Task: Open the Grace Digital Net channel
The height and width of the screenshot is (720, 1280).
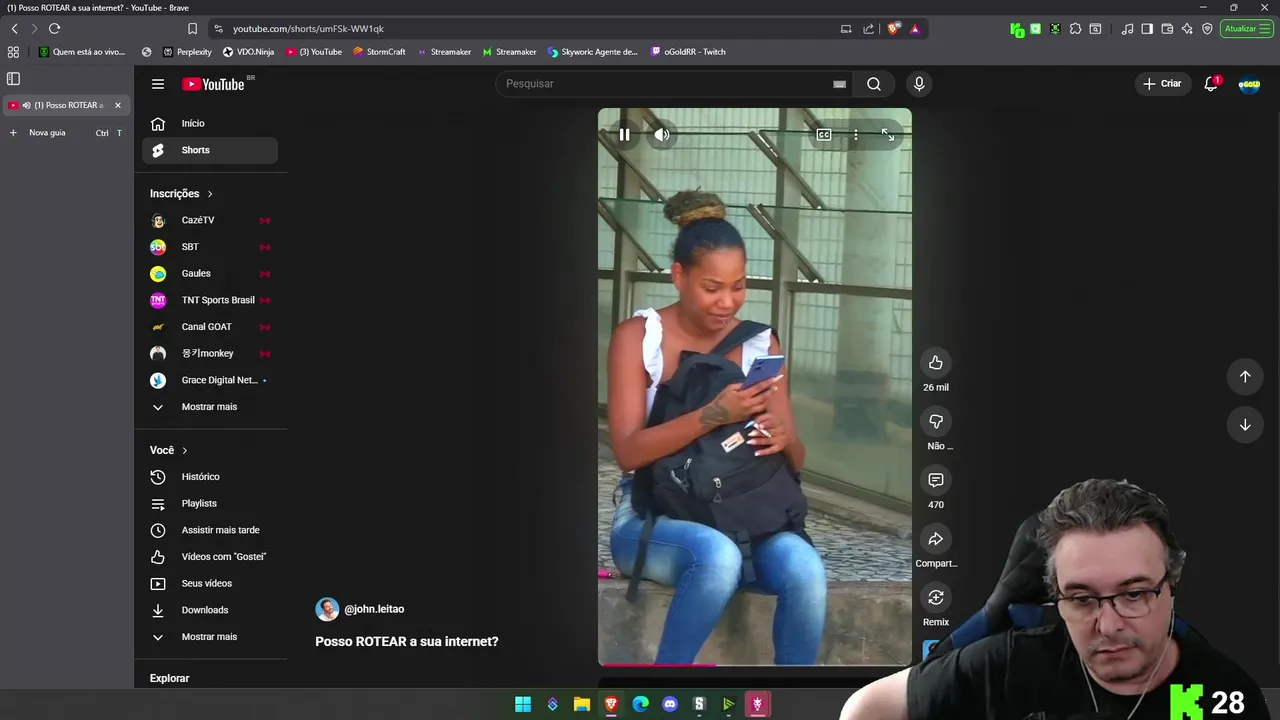Action: coord(210,380)
